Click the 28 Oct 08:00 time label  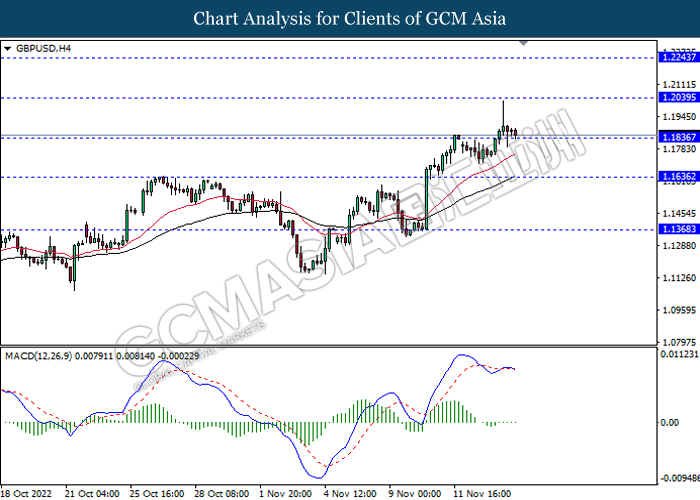click(x=222, y=494)
